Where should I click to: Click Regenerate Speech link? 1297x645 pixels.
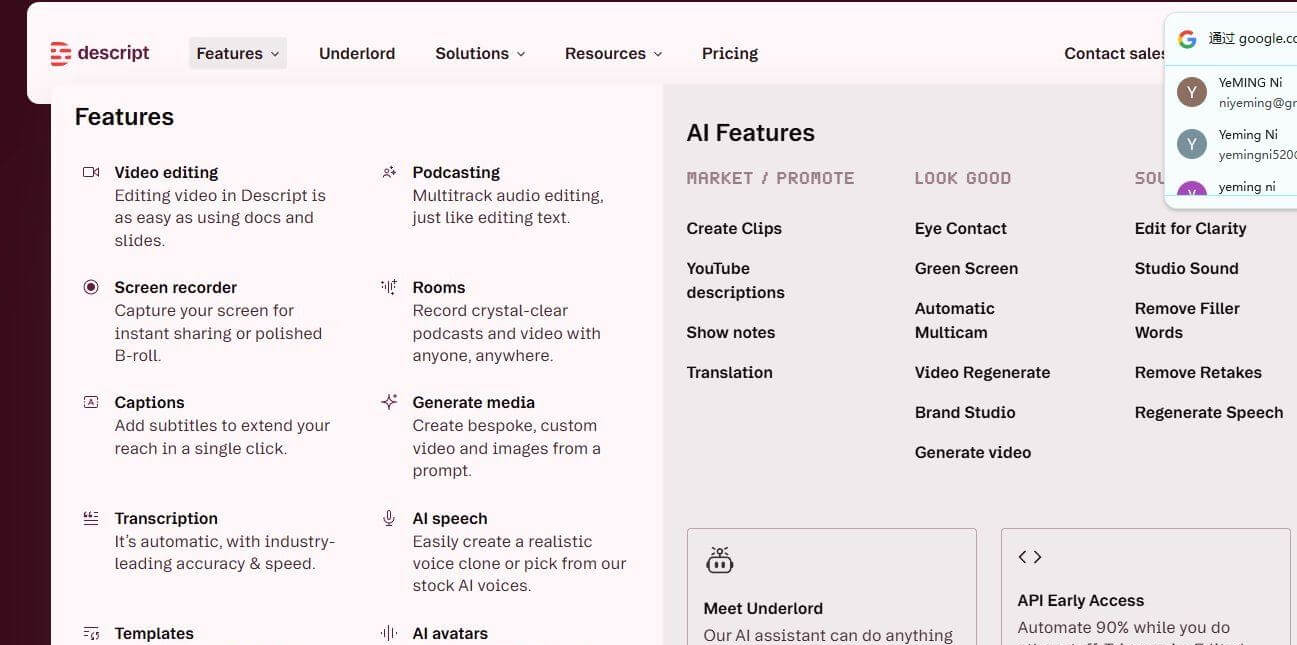pos(1209,412)
